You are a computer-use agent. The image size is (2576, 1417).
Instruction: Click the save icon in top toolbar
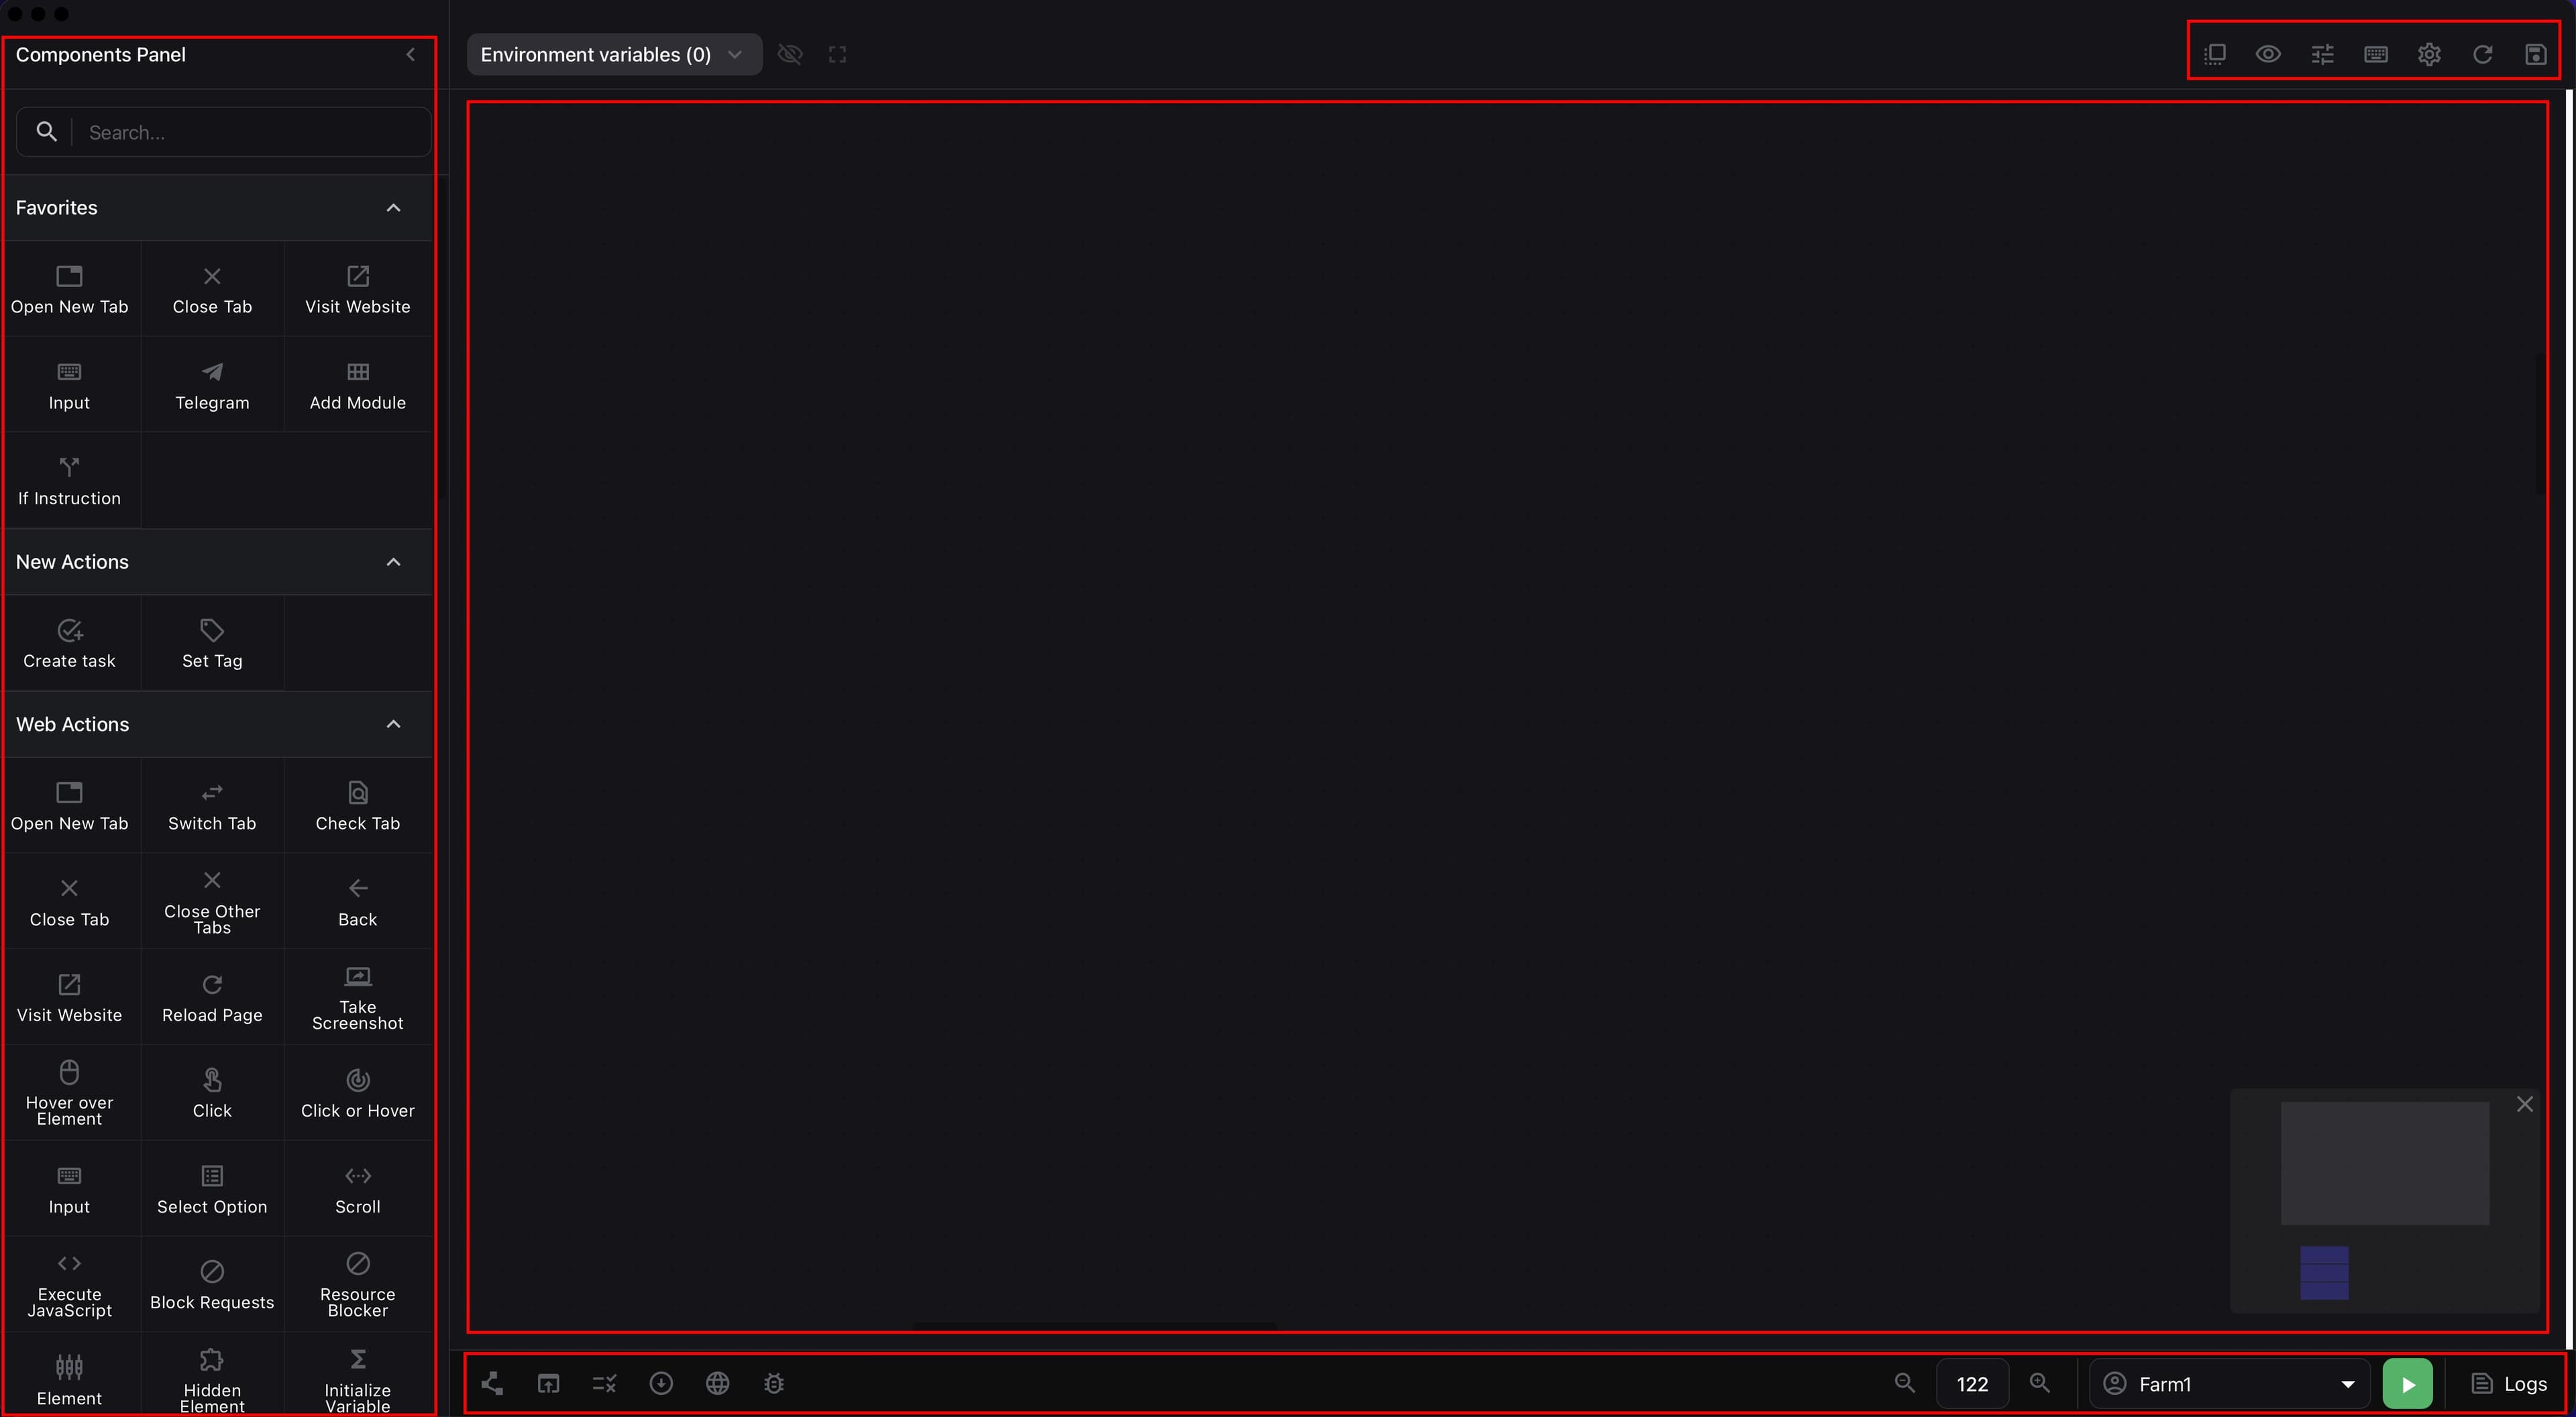pos(2536,54)
